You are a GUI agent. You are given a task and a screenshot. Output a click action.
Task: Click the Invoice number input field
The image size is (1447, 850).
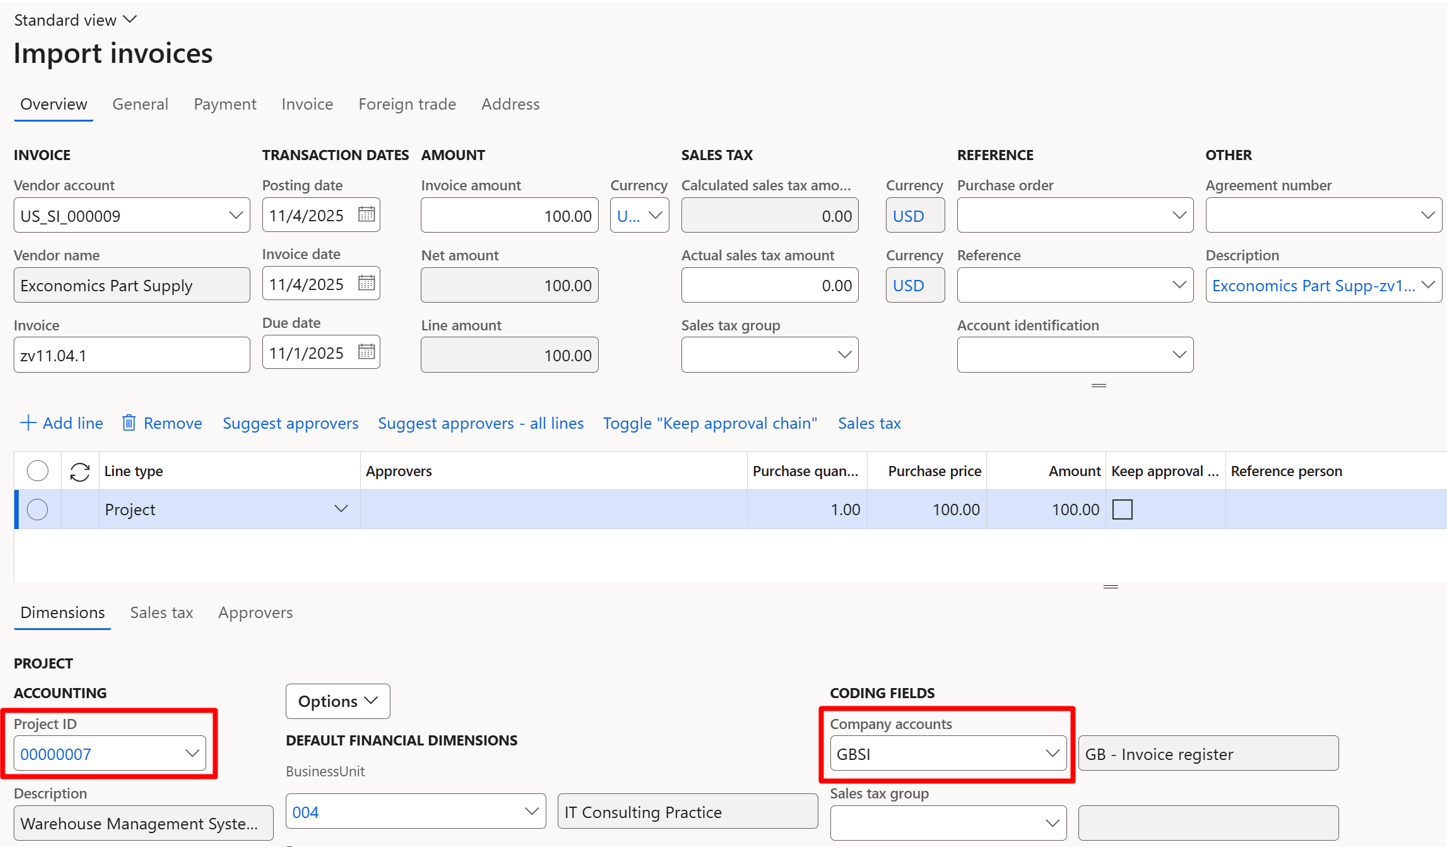[131, 355]
